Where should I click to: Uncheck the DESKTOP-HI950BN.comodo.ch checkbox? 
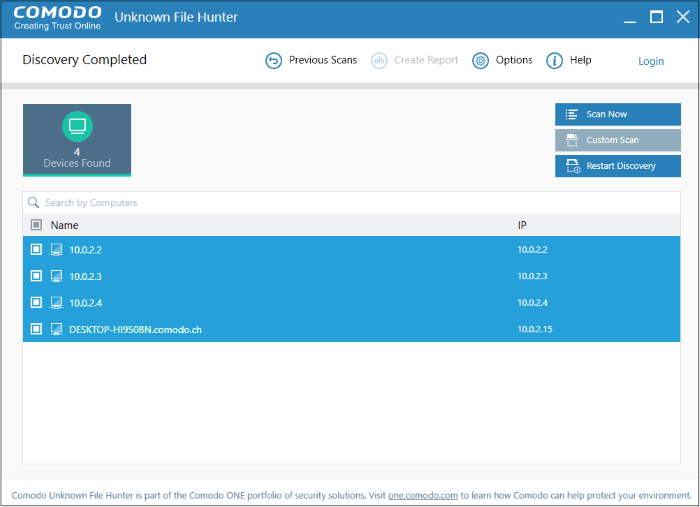pos(36,329)
